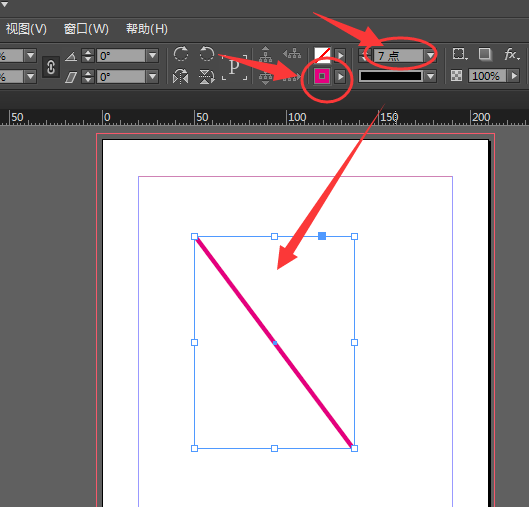Open the rotation angle dropdown

(152, 56)
